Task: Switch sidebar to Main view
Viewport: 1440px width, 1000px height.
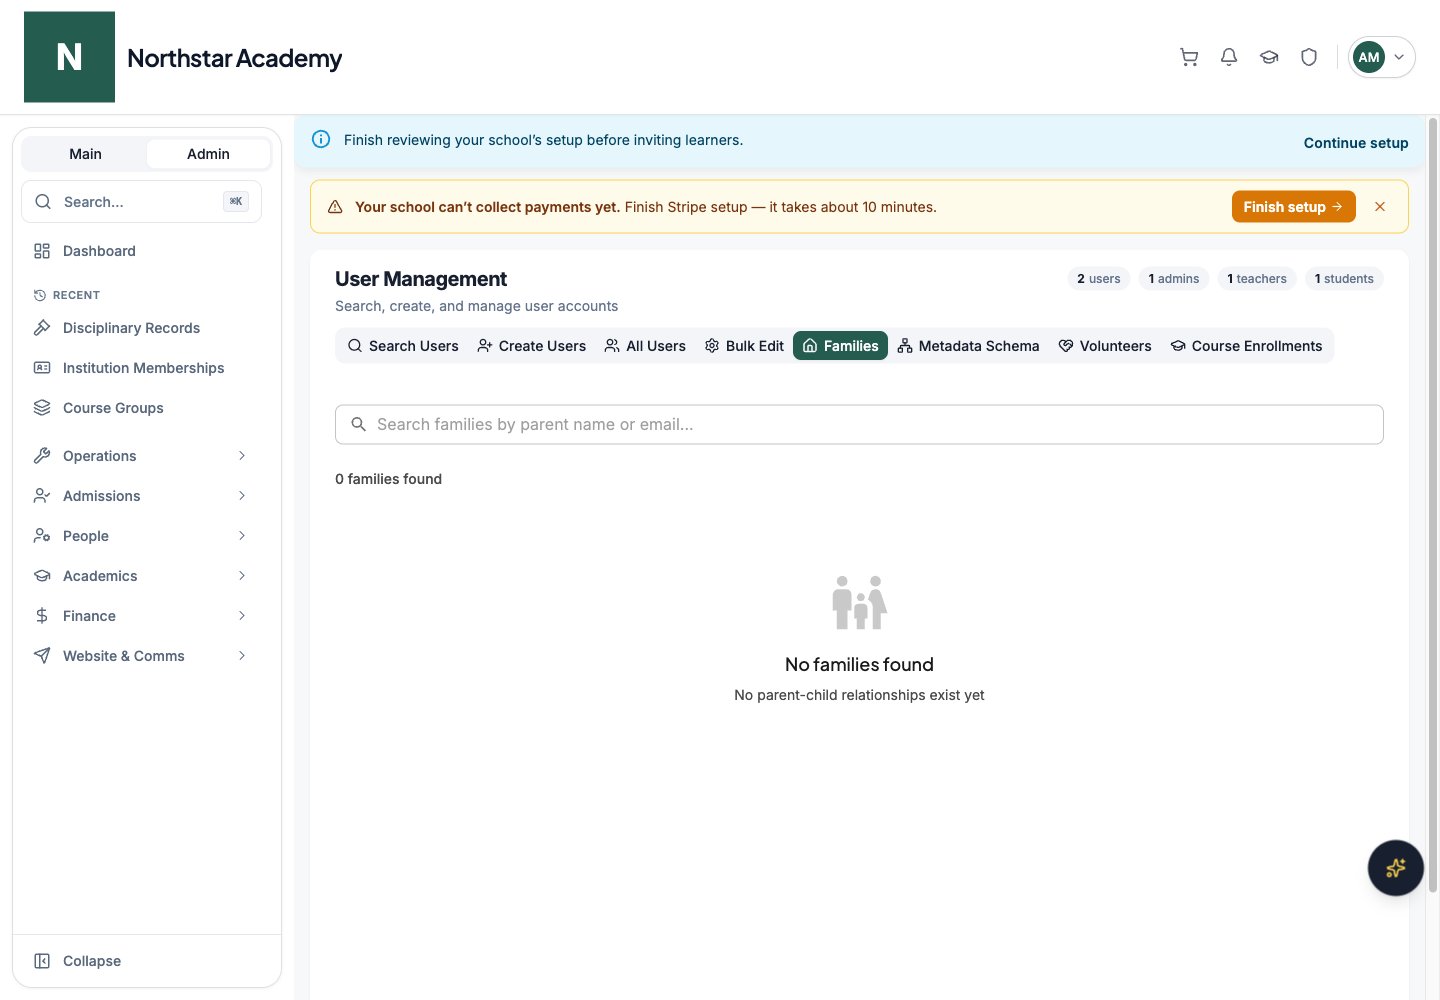Action: click(x=85, y=154)
